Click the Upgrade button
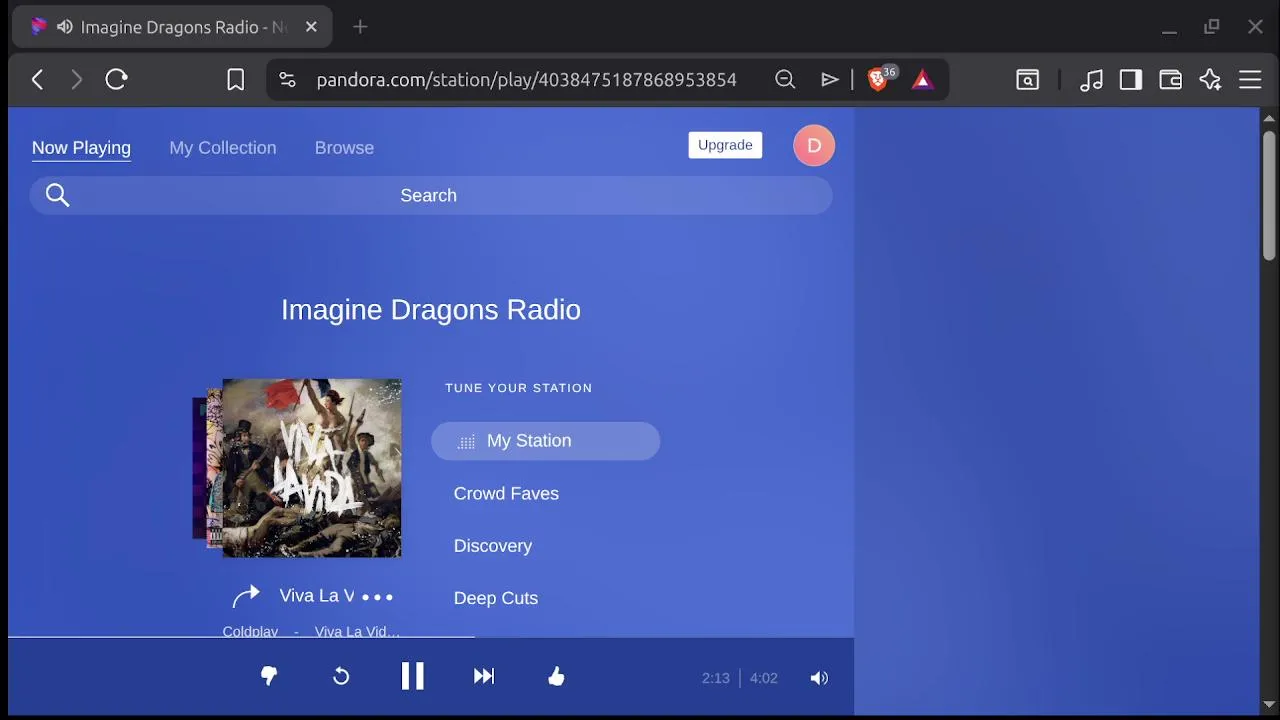The image size is (1280, 720). pos(725,145)
